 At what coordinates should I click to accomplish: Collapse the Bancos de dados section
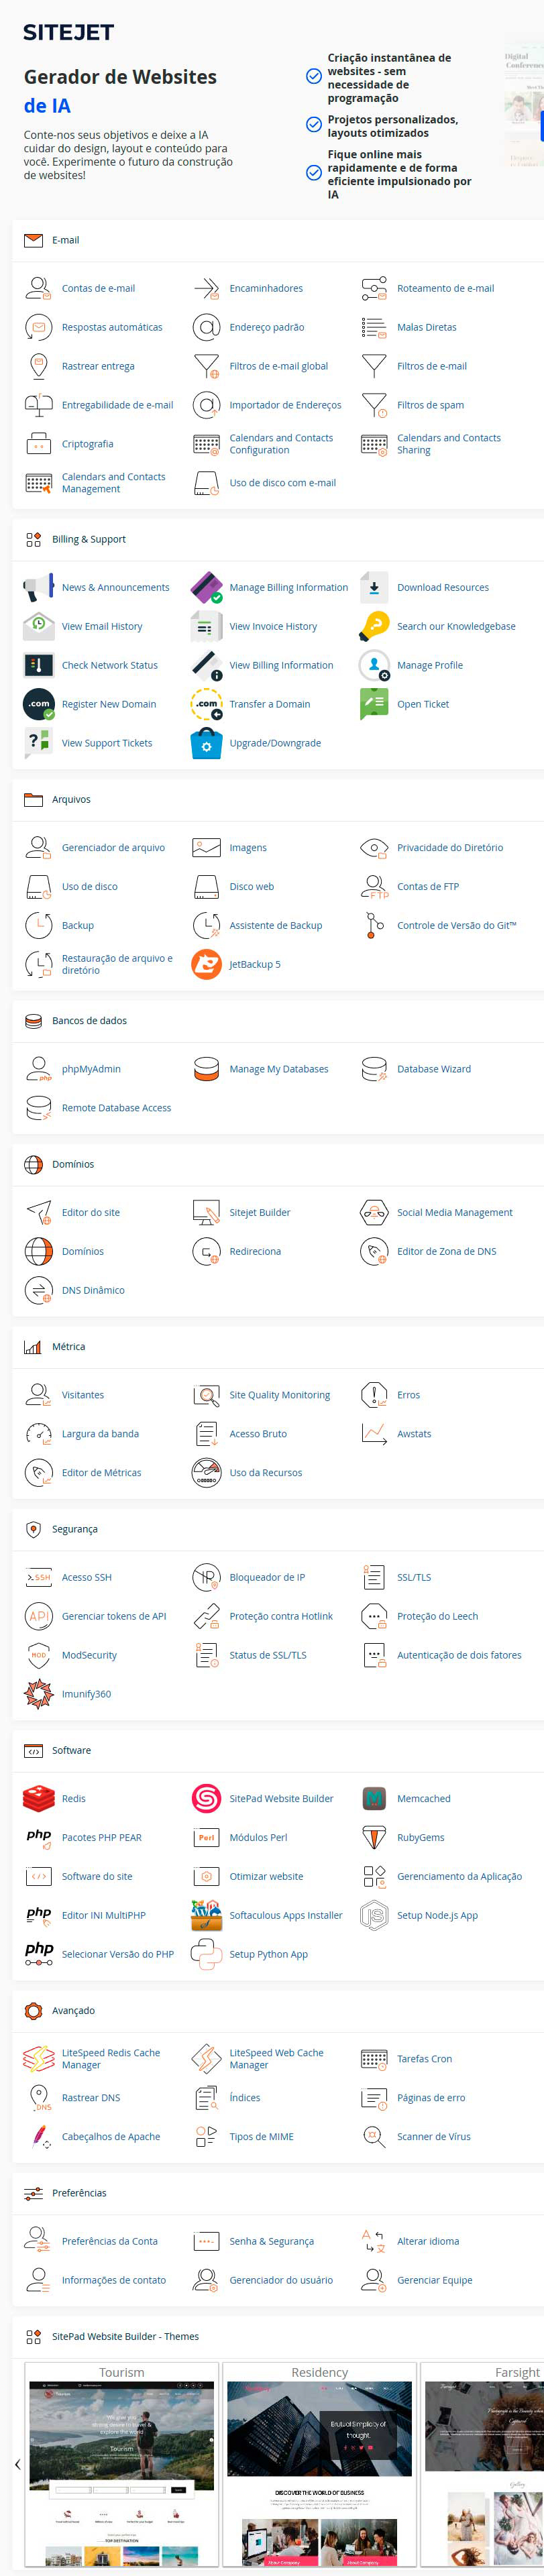click(x=89, y=1021)
